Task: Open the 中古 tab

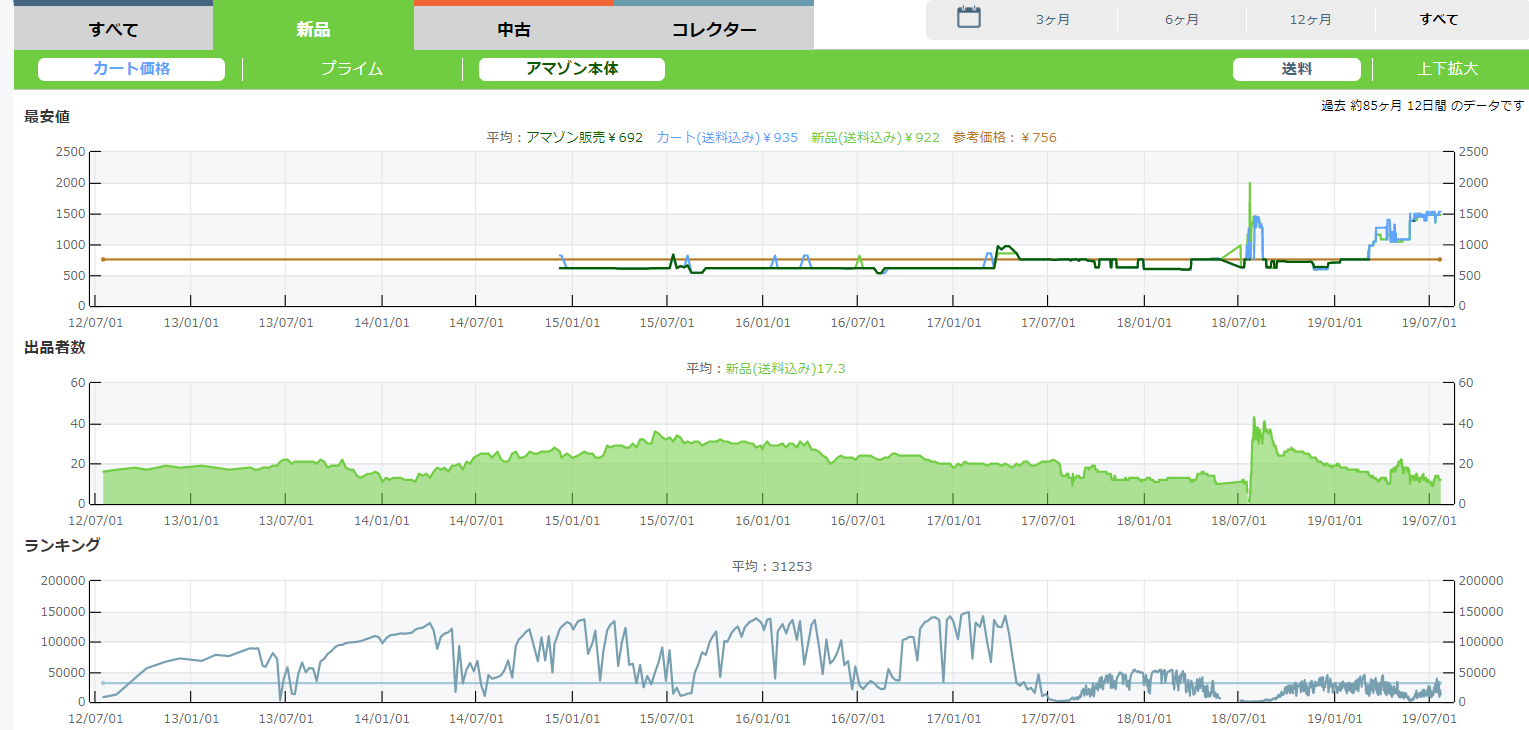Action: pyautogui.click(x=513, y=29)
